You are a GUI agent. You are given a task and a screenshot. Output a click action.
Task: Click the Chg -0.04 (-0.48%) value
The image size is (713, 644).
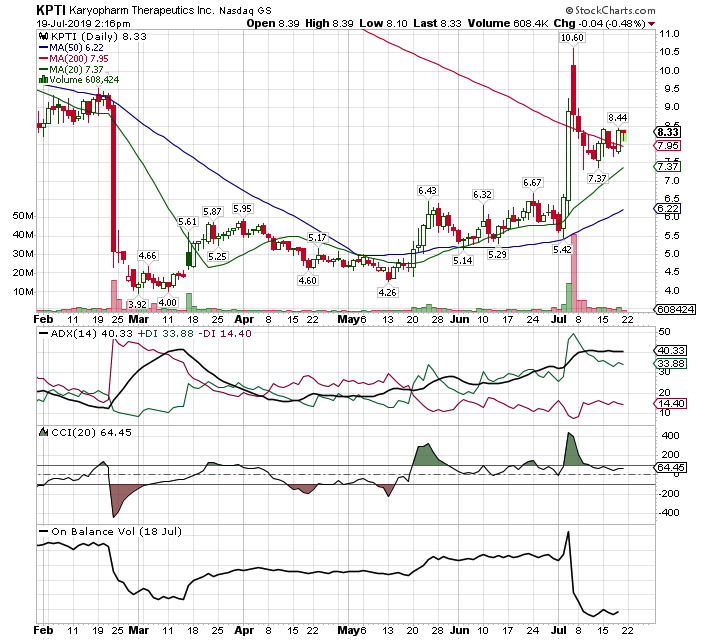coord(599,24)
